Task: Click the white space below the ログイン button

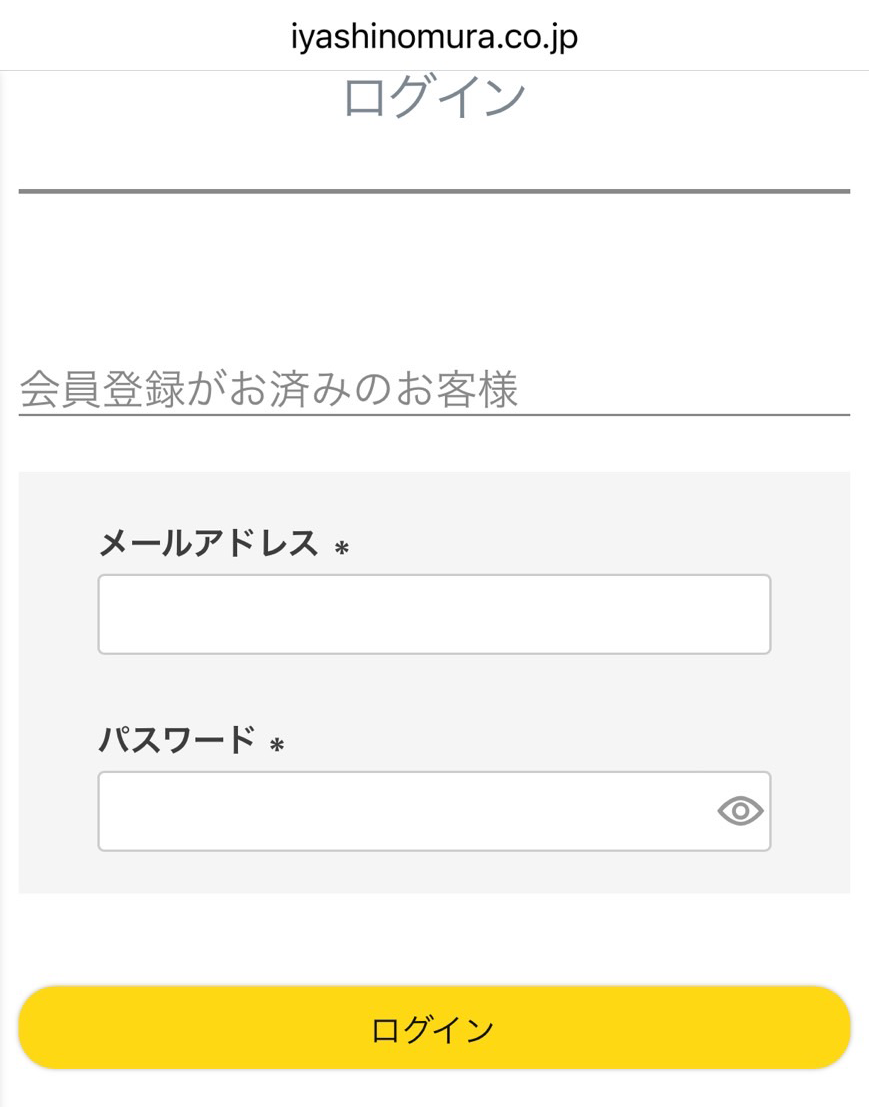Action: coord(434,1090)
